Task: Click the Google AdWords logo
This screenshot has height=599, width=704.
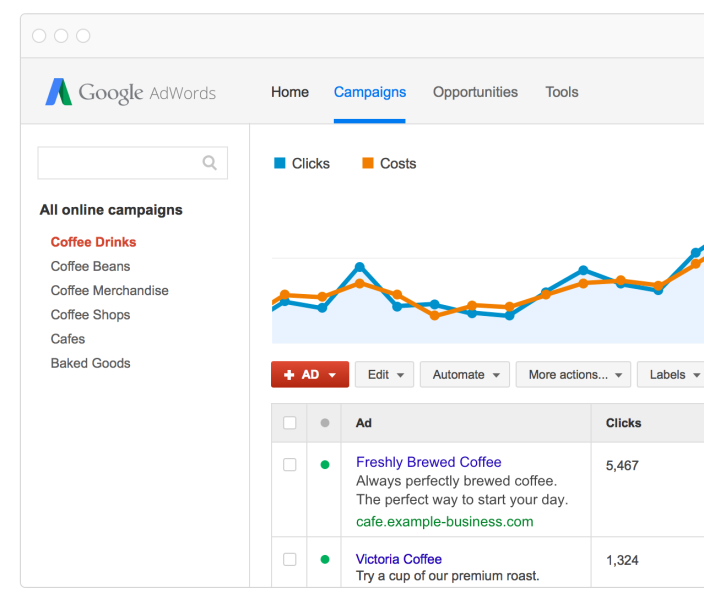Action: [130, 92]
